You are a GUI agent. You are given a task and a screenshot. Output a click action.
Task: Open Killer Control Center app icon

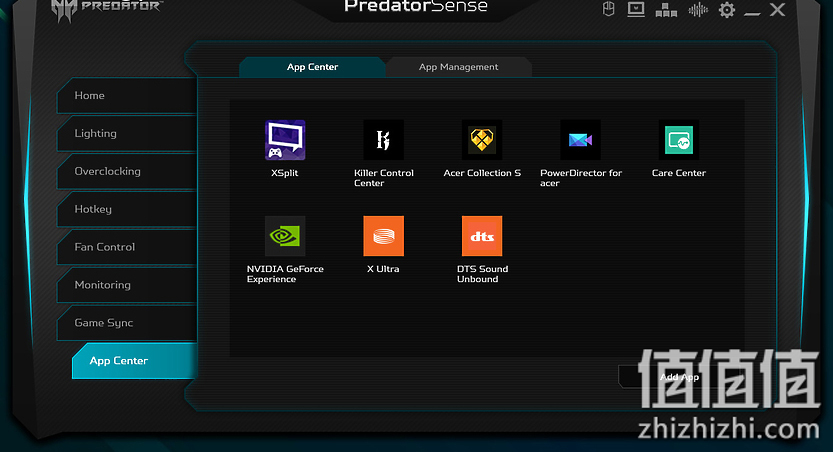pos(384,140)
